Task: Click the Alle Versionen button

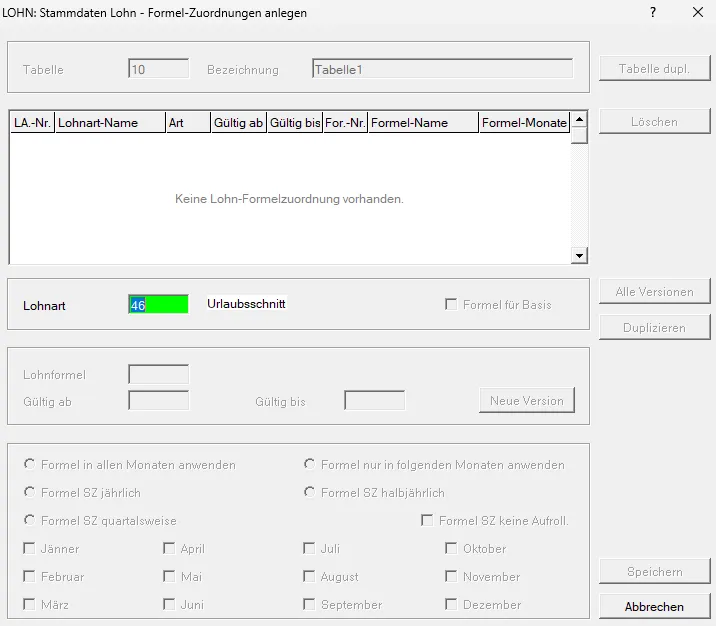Action: tap(654, 291)
